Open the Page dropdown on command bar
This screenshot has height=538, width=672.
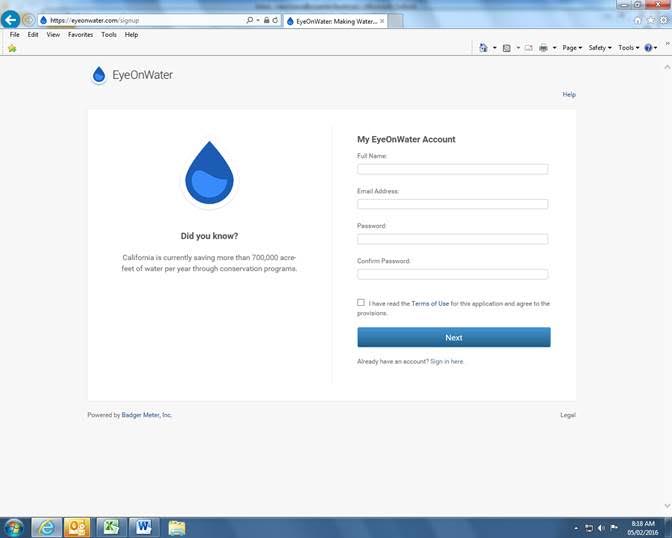point(572,48)
